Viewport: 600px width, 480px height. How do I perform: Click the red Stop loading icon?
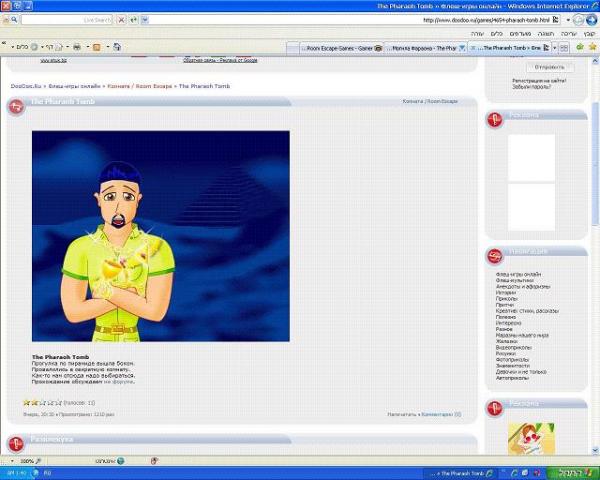[121, 20]
